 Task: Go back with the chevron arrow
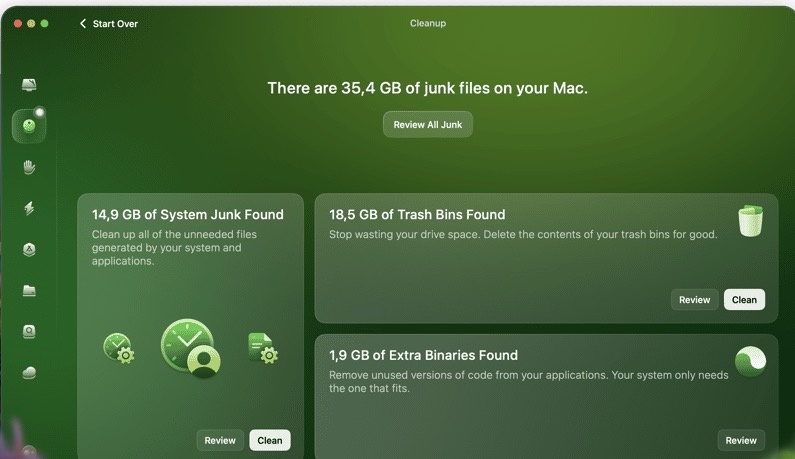pos(83,23)
